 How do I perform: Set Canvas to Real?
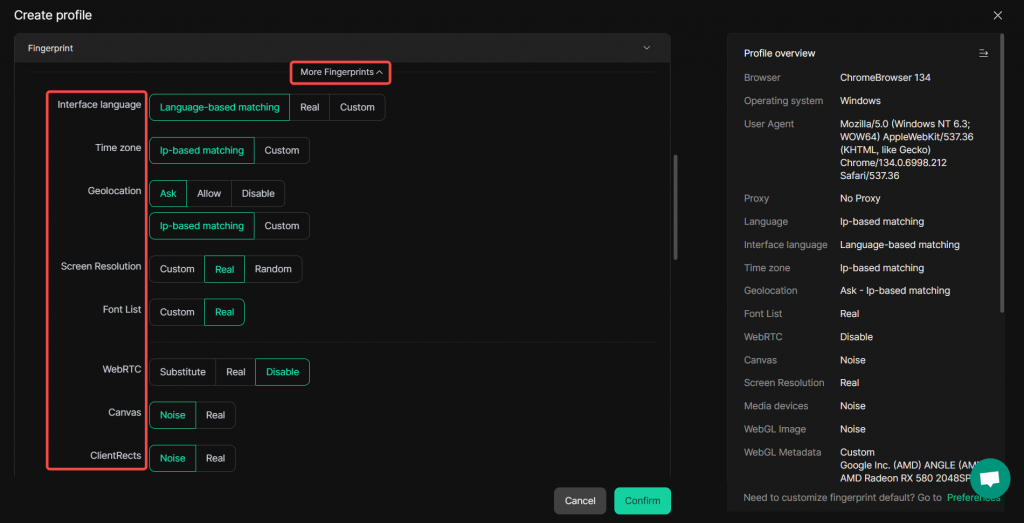(x=215, y=415)
